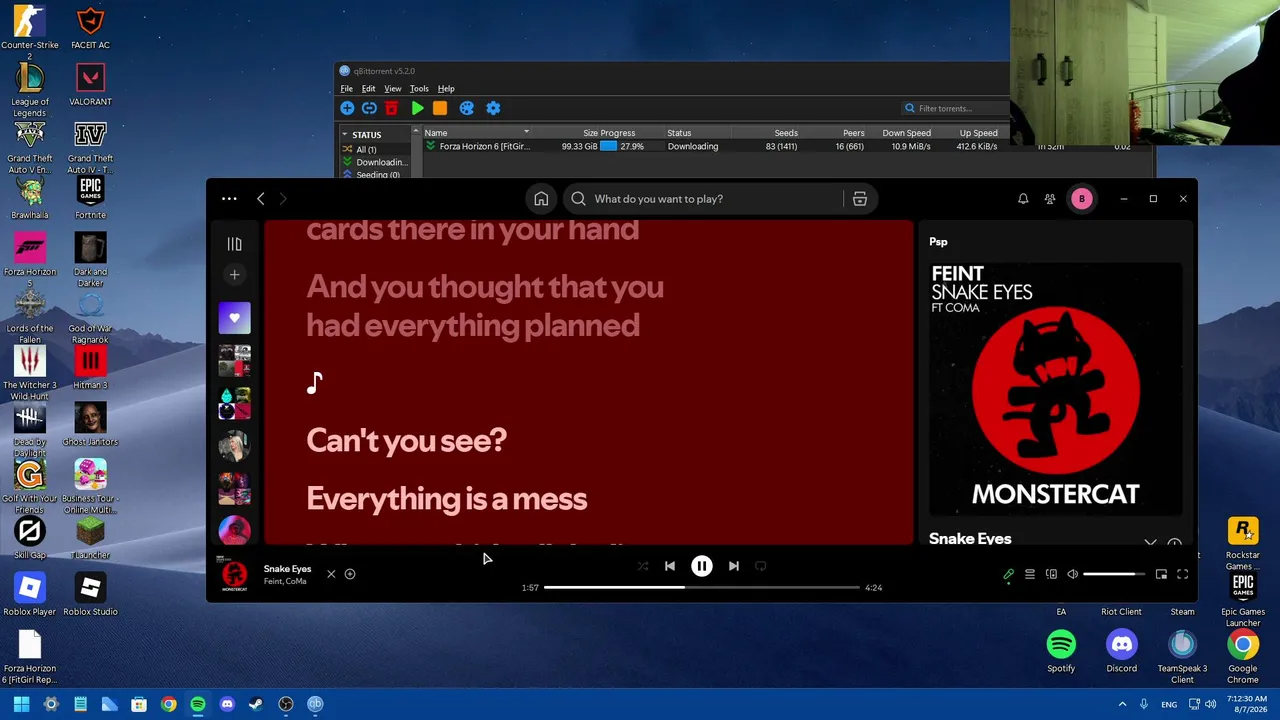This screenshot has width=1280, height=720.
Task: Select the All (1) status filter
Action: click(x=366, y=149)
